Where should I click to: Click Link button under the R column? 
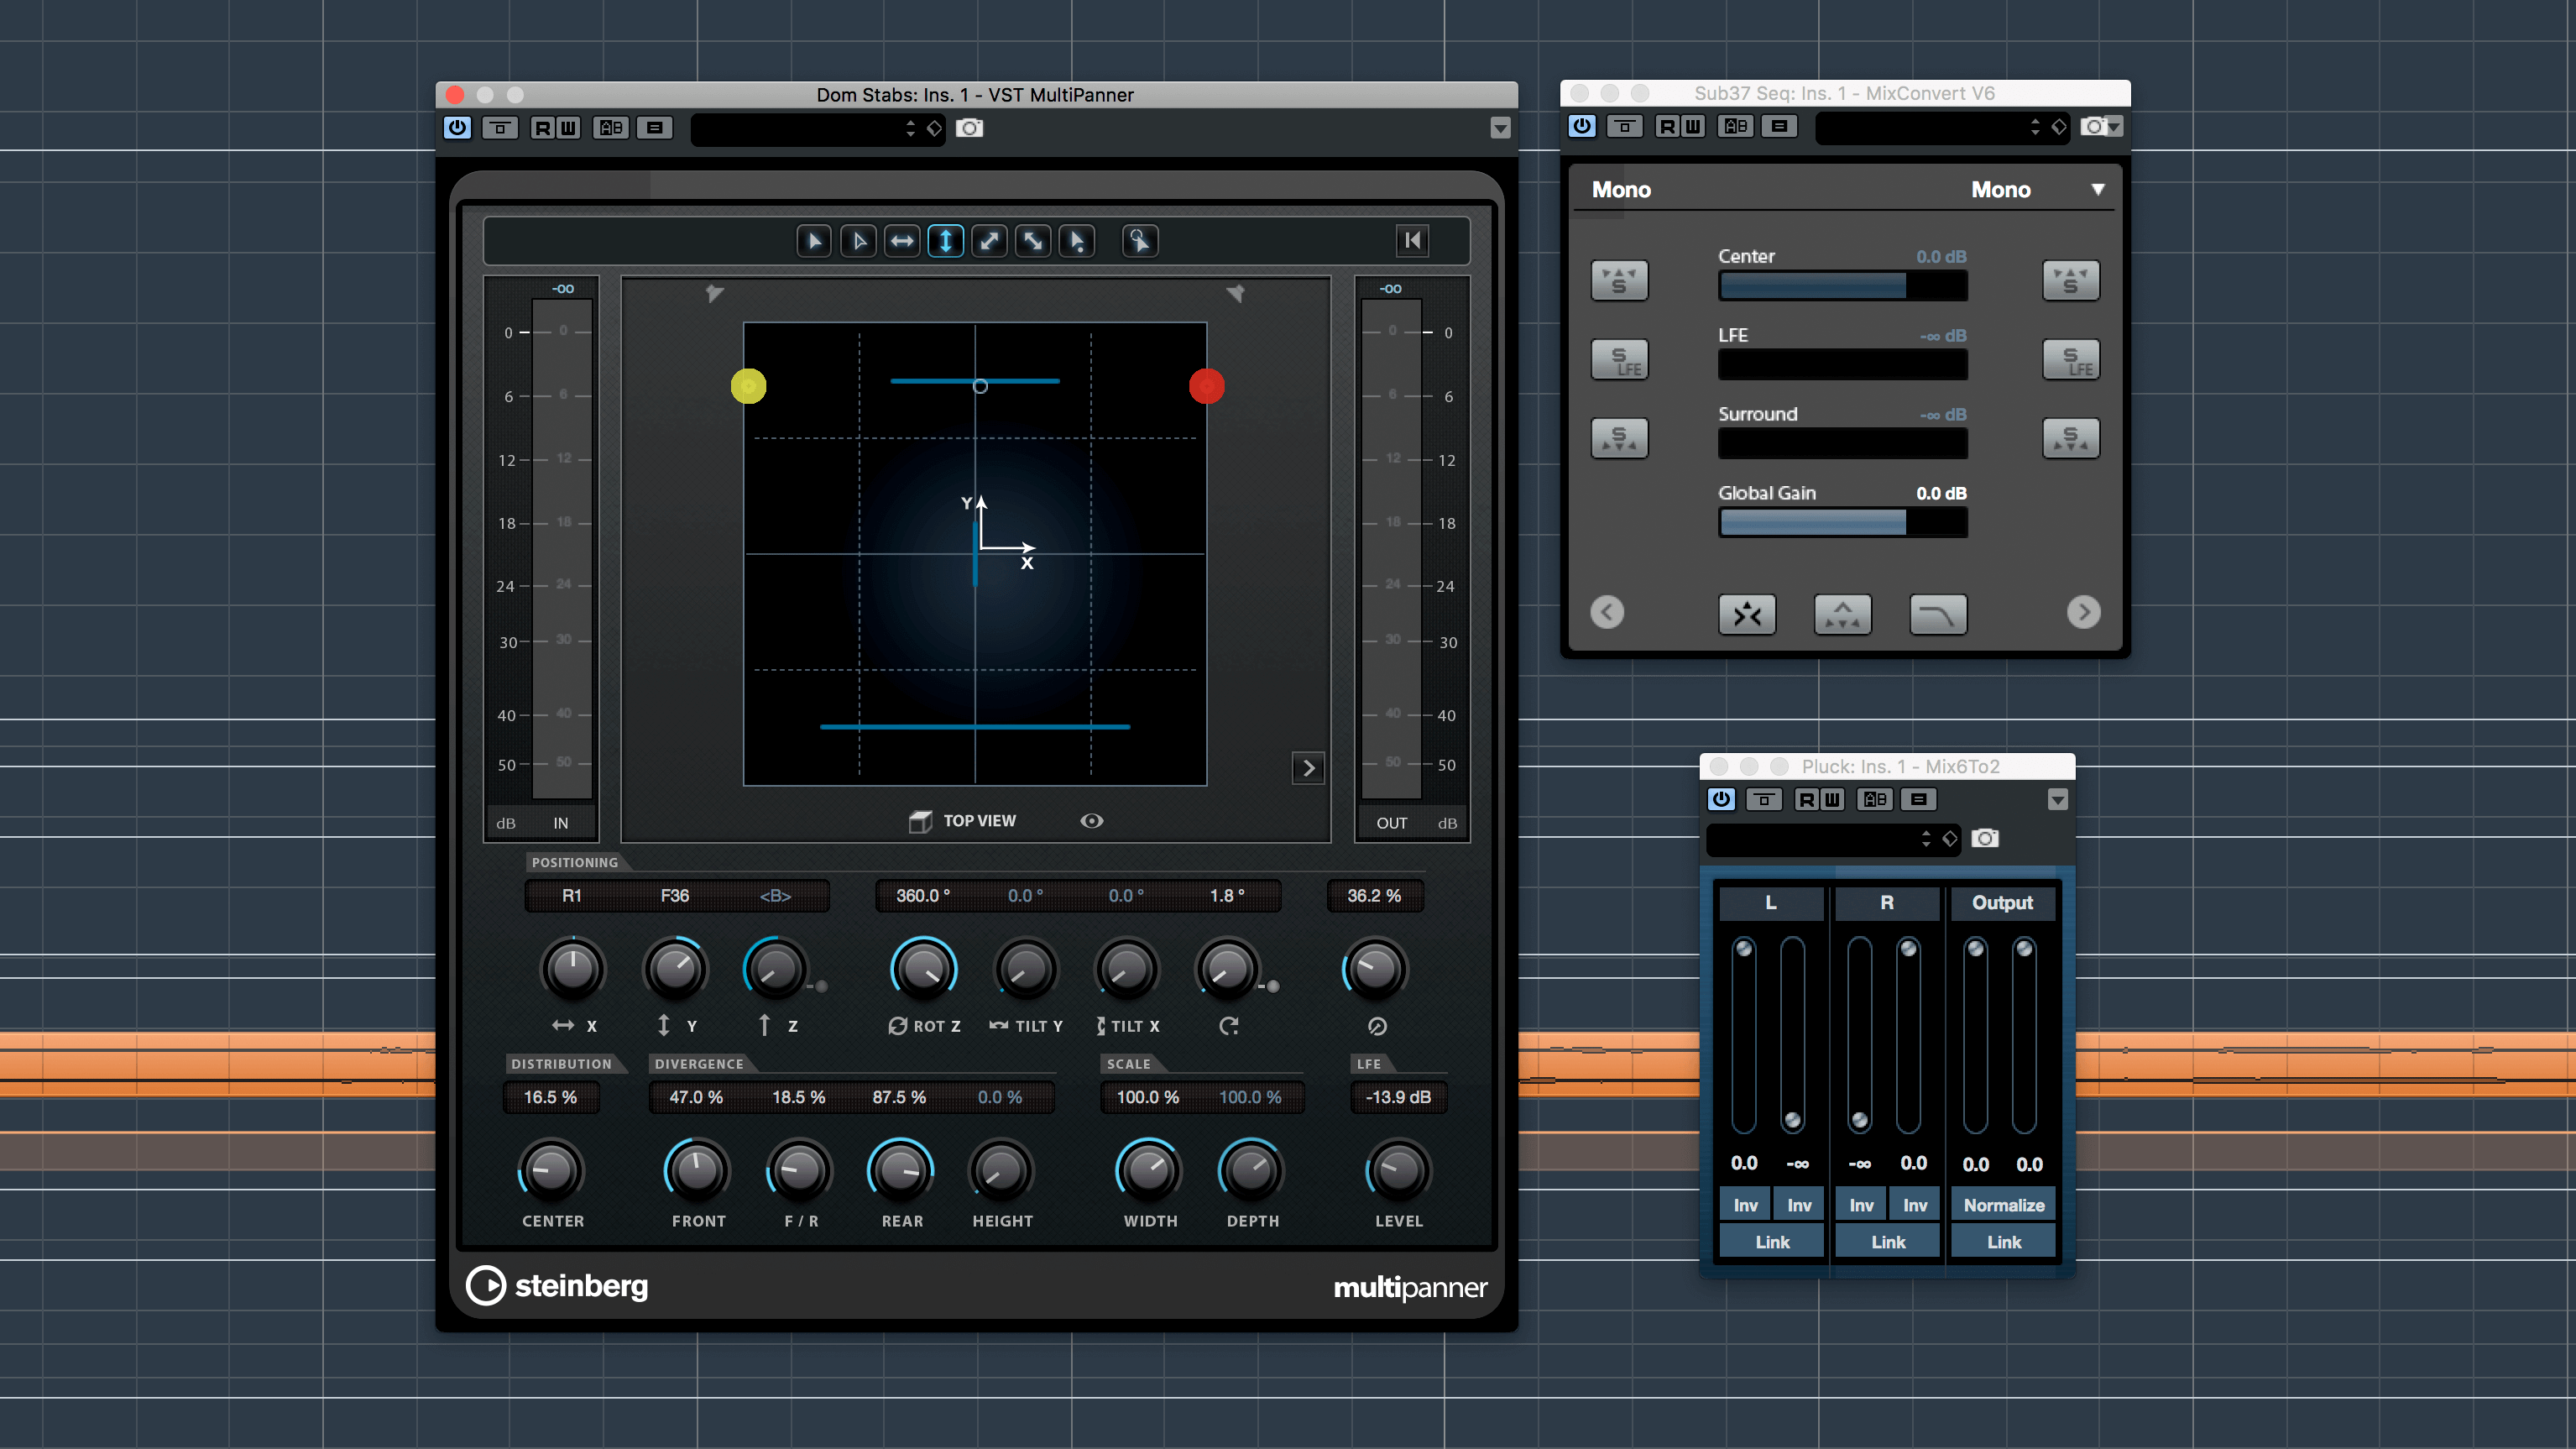[1888, 1242]
